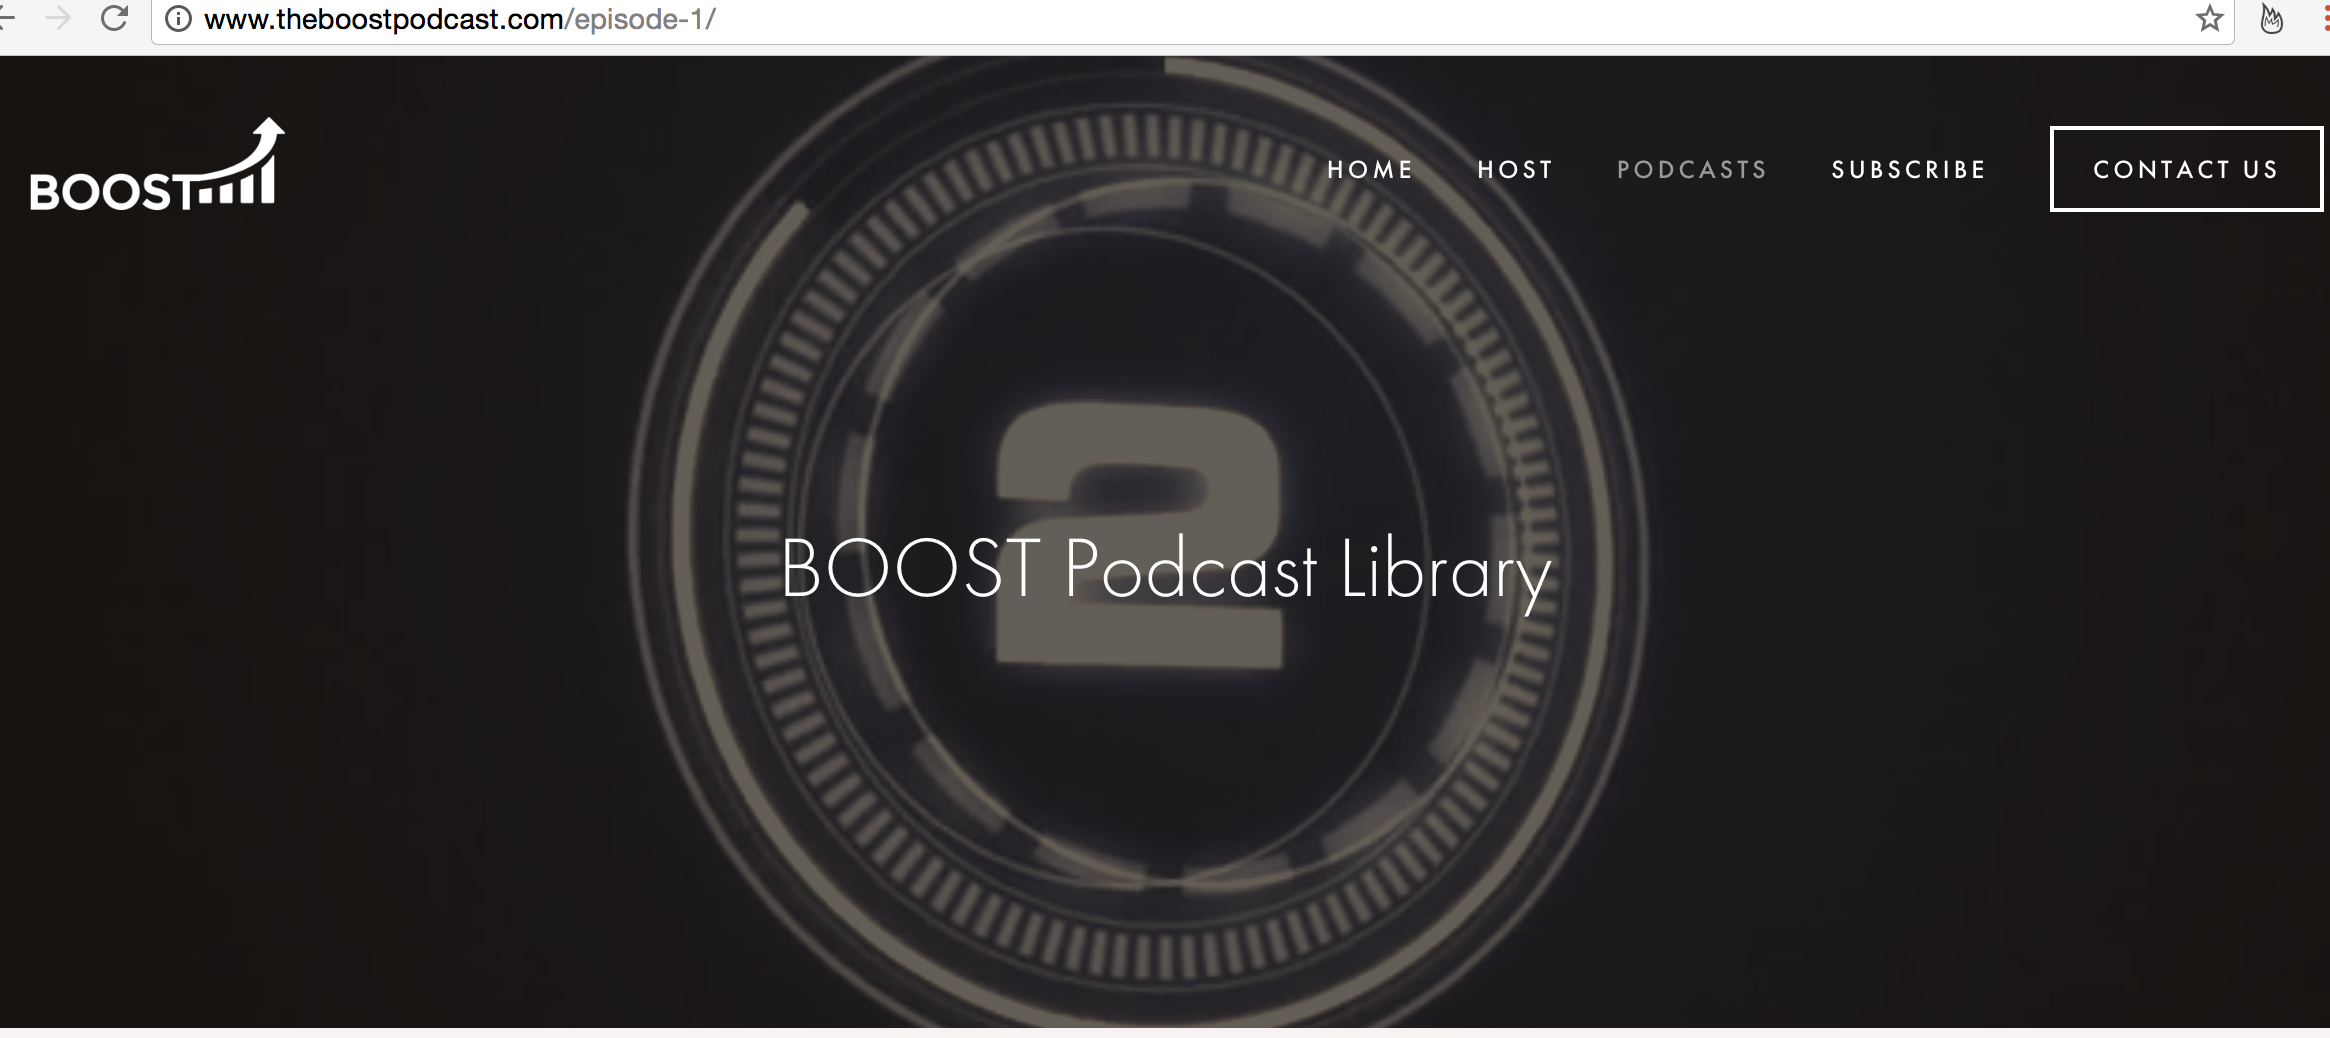Viewport: 2330px width, 1038px height.
Task: Click the BOOST logo
Action: [x=158, y=165]
